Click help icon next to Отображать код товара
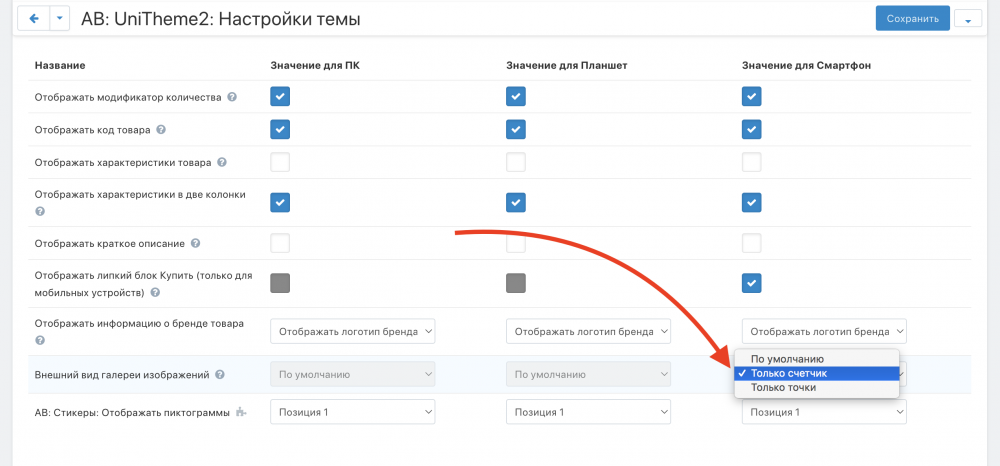Viewport: 1000px width, 466px height. tap(161, 129)
